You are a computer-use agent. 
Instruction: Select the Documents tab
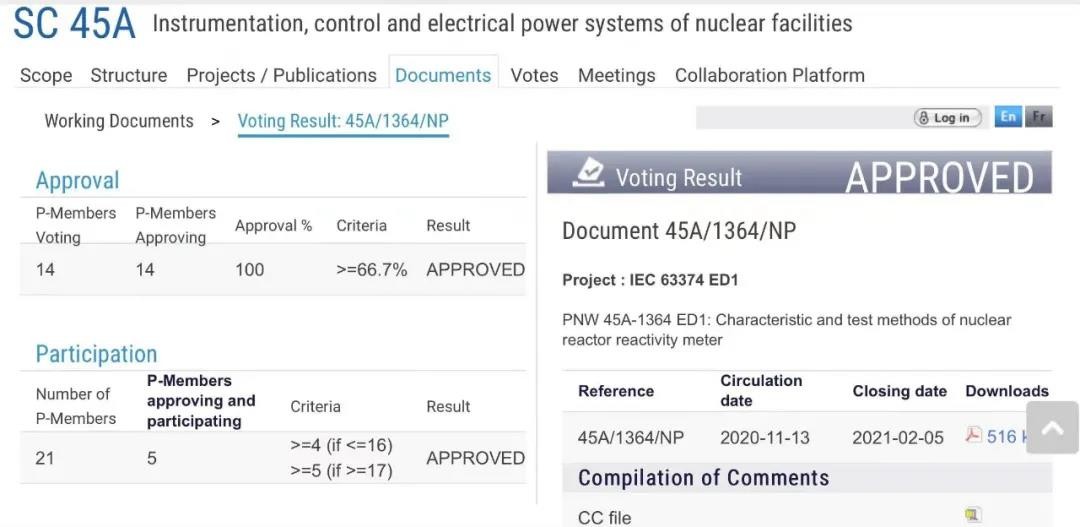pos(443,75)
